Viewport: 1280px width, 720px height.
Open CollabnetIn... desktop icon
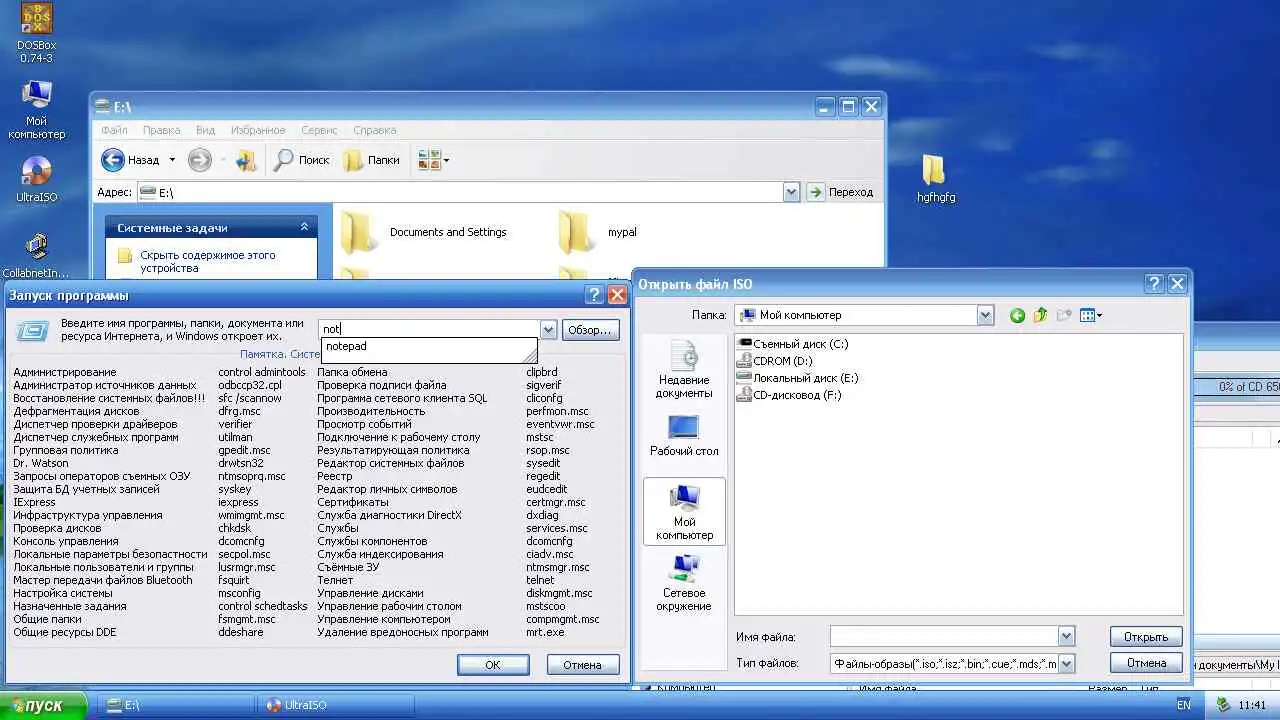[x=36, y=256]
